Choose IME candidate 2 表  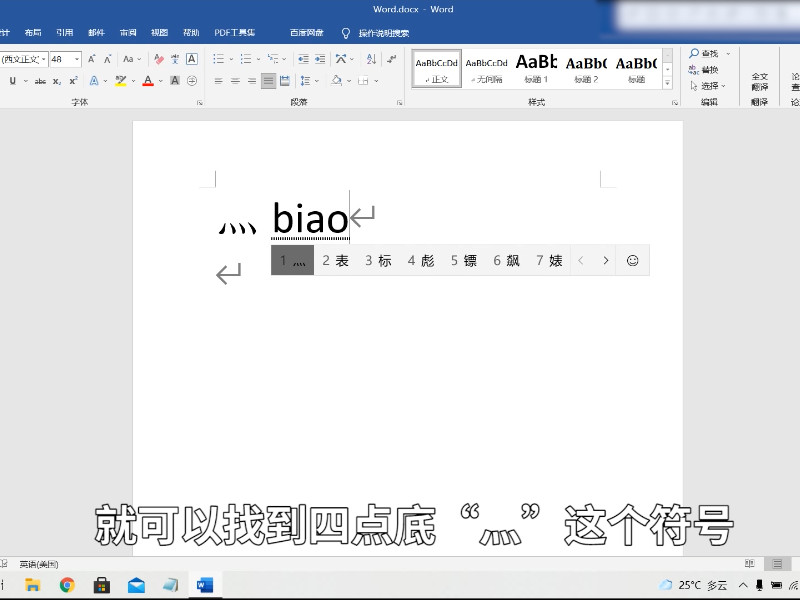coord(335,260)
